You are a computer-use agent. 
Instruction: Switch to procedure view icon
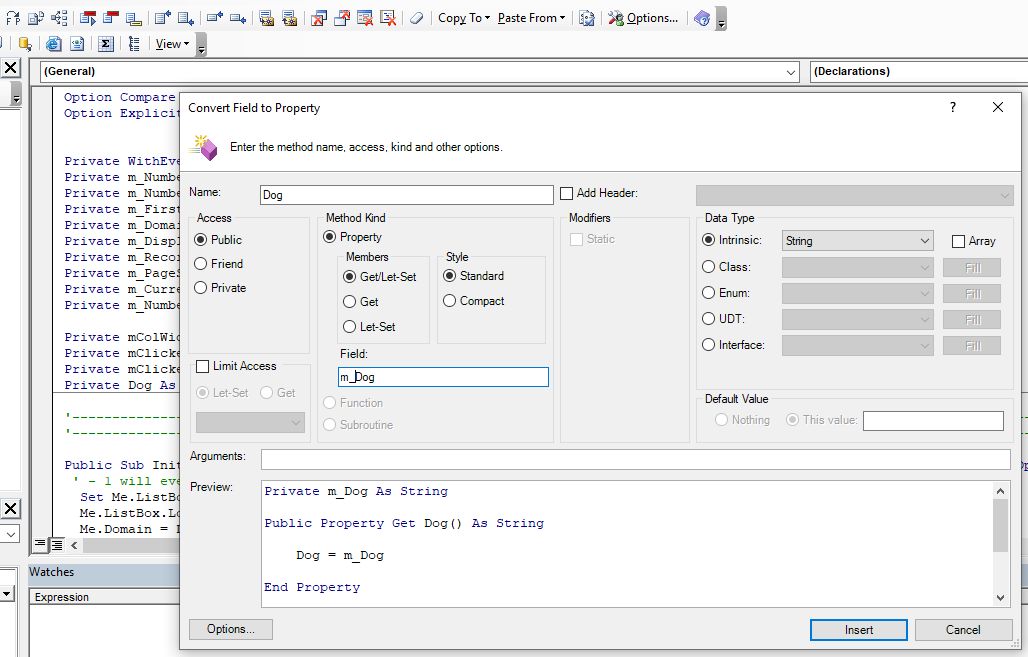coord(41,544)
